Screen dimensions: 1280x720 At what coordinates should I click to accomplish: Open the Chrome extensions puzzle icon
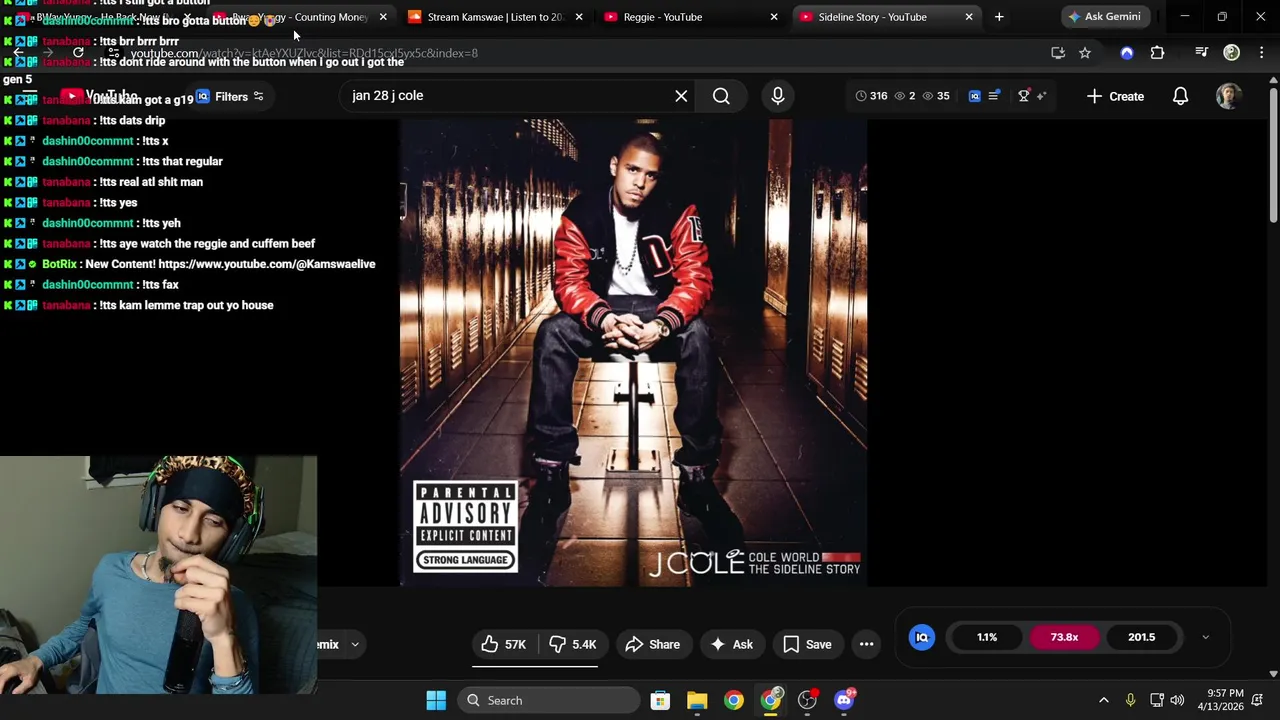pyautogui.click(x=1157, y=53)
